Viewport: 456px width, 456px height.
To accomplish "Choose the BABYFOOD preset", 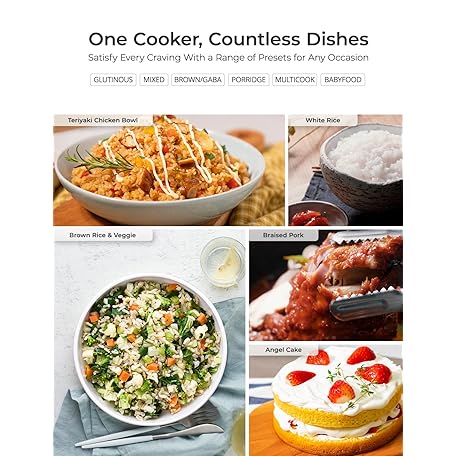I will coord(343,80).
